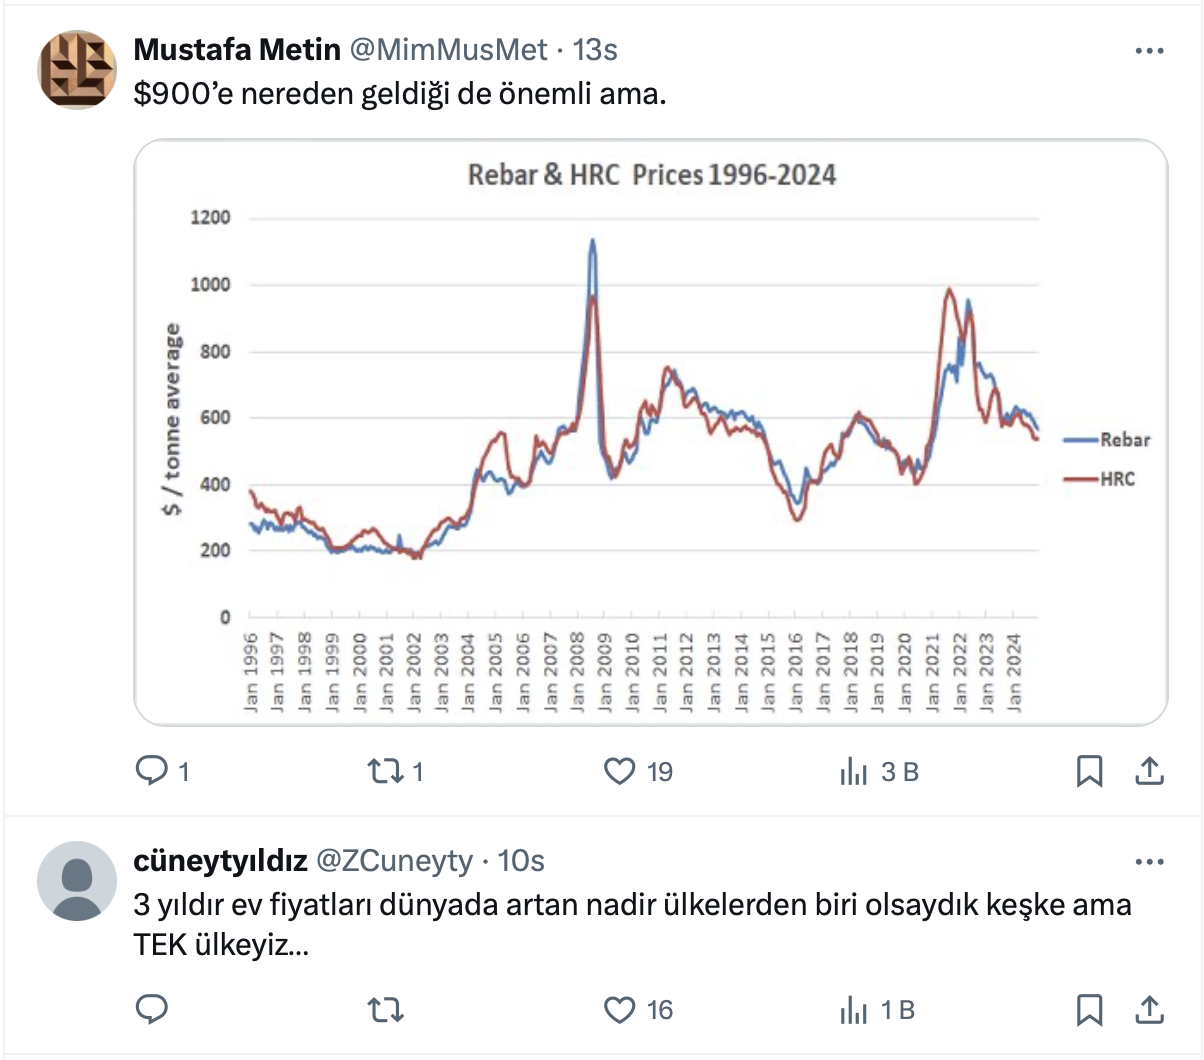Viewport: 1204px width, 1060px height.
Task: Reply to cüneytyıldız's tweet
Action: pos(151,1010)
